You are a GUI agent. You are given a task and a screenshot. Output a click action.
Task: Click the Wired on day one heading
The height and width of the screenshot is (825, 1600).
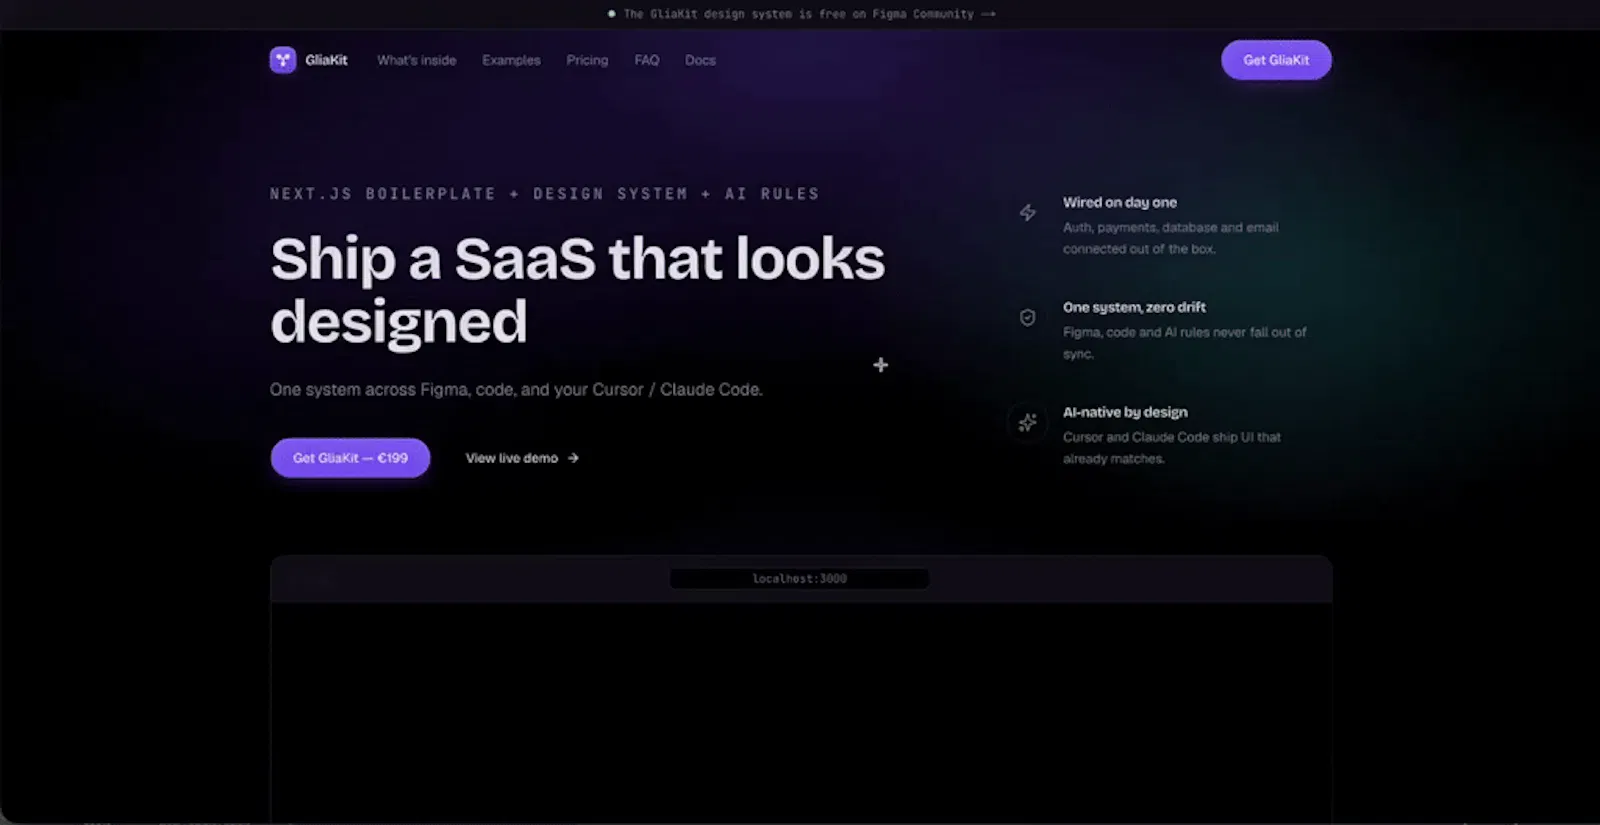click(x=1120, y=202)
